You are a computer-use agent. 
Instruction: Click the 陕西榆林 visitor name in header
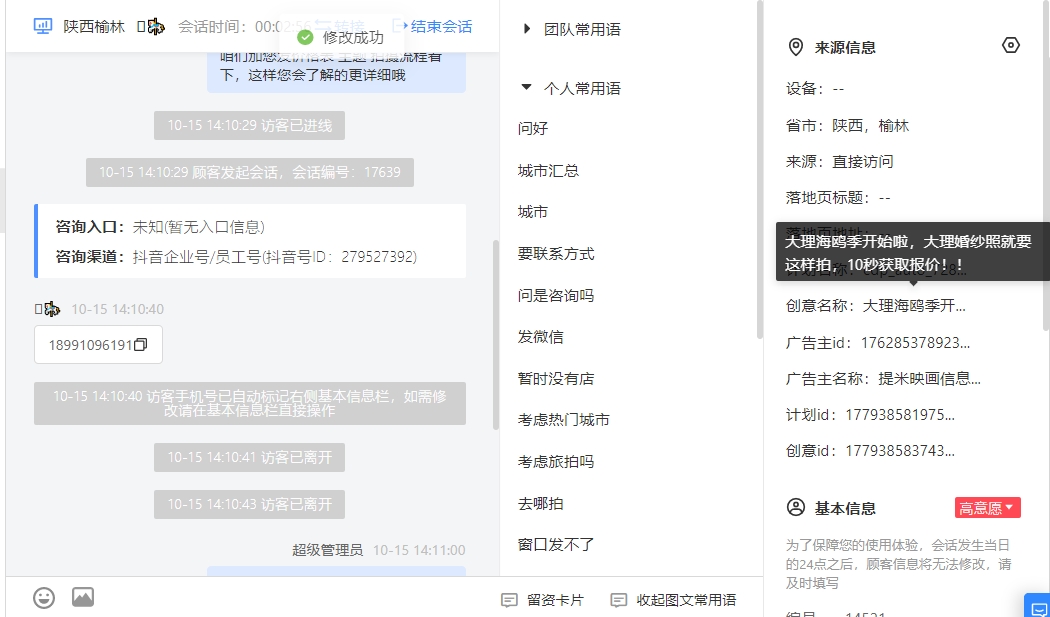[94, 27]
